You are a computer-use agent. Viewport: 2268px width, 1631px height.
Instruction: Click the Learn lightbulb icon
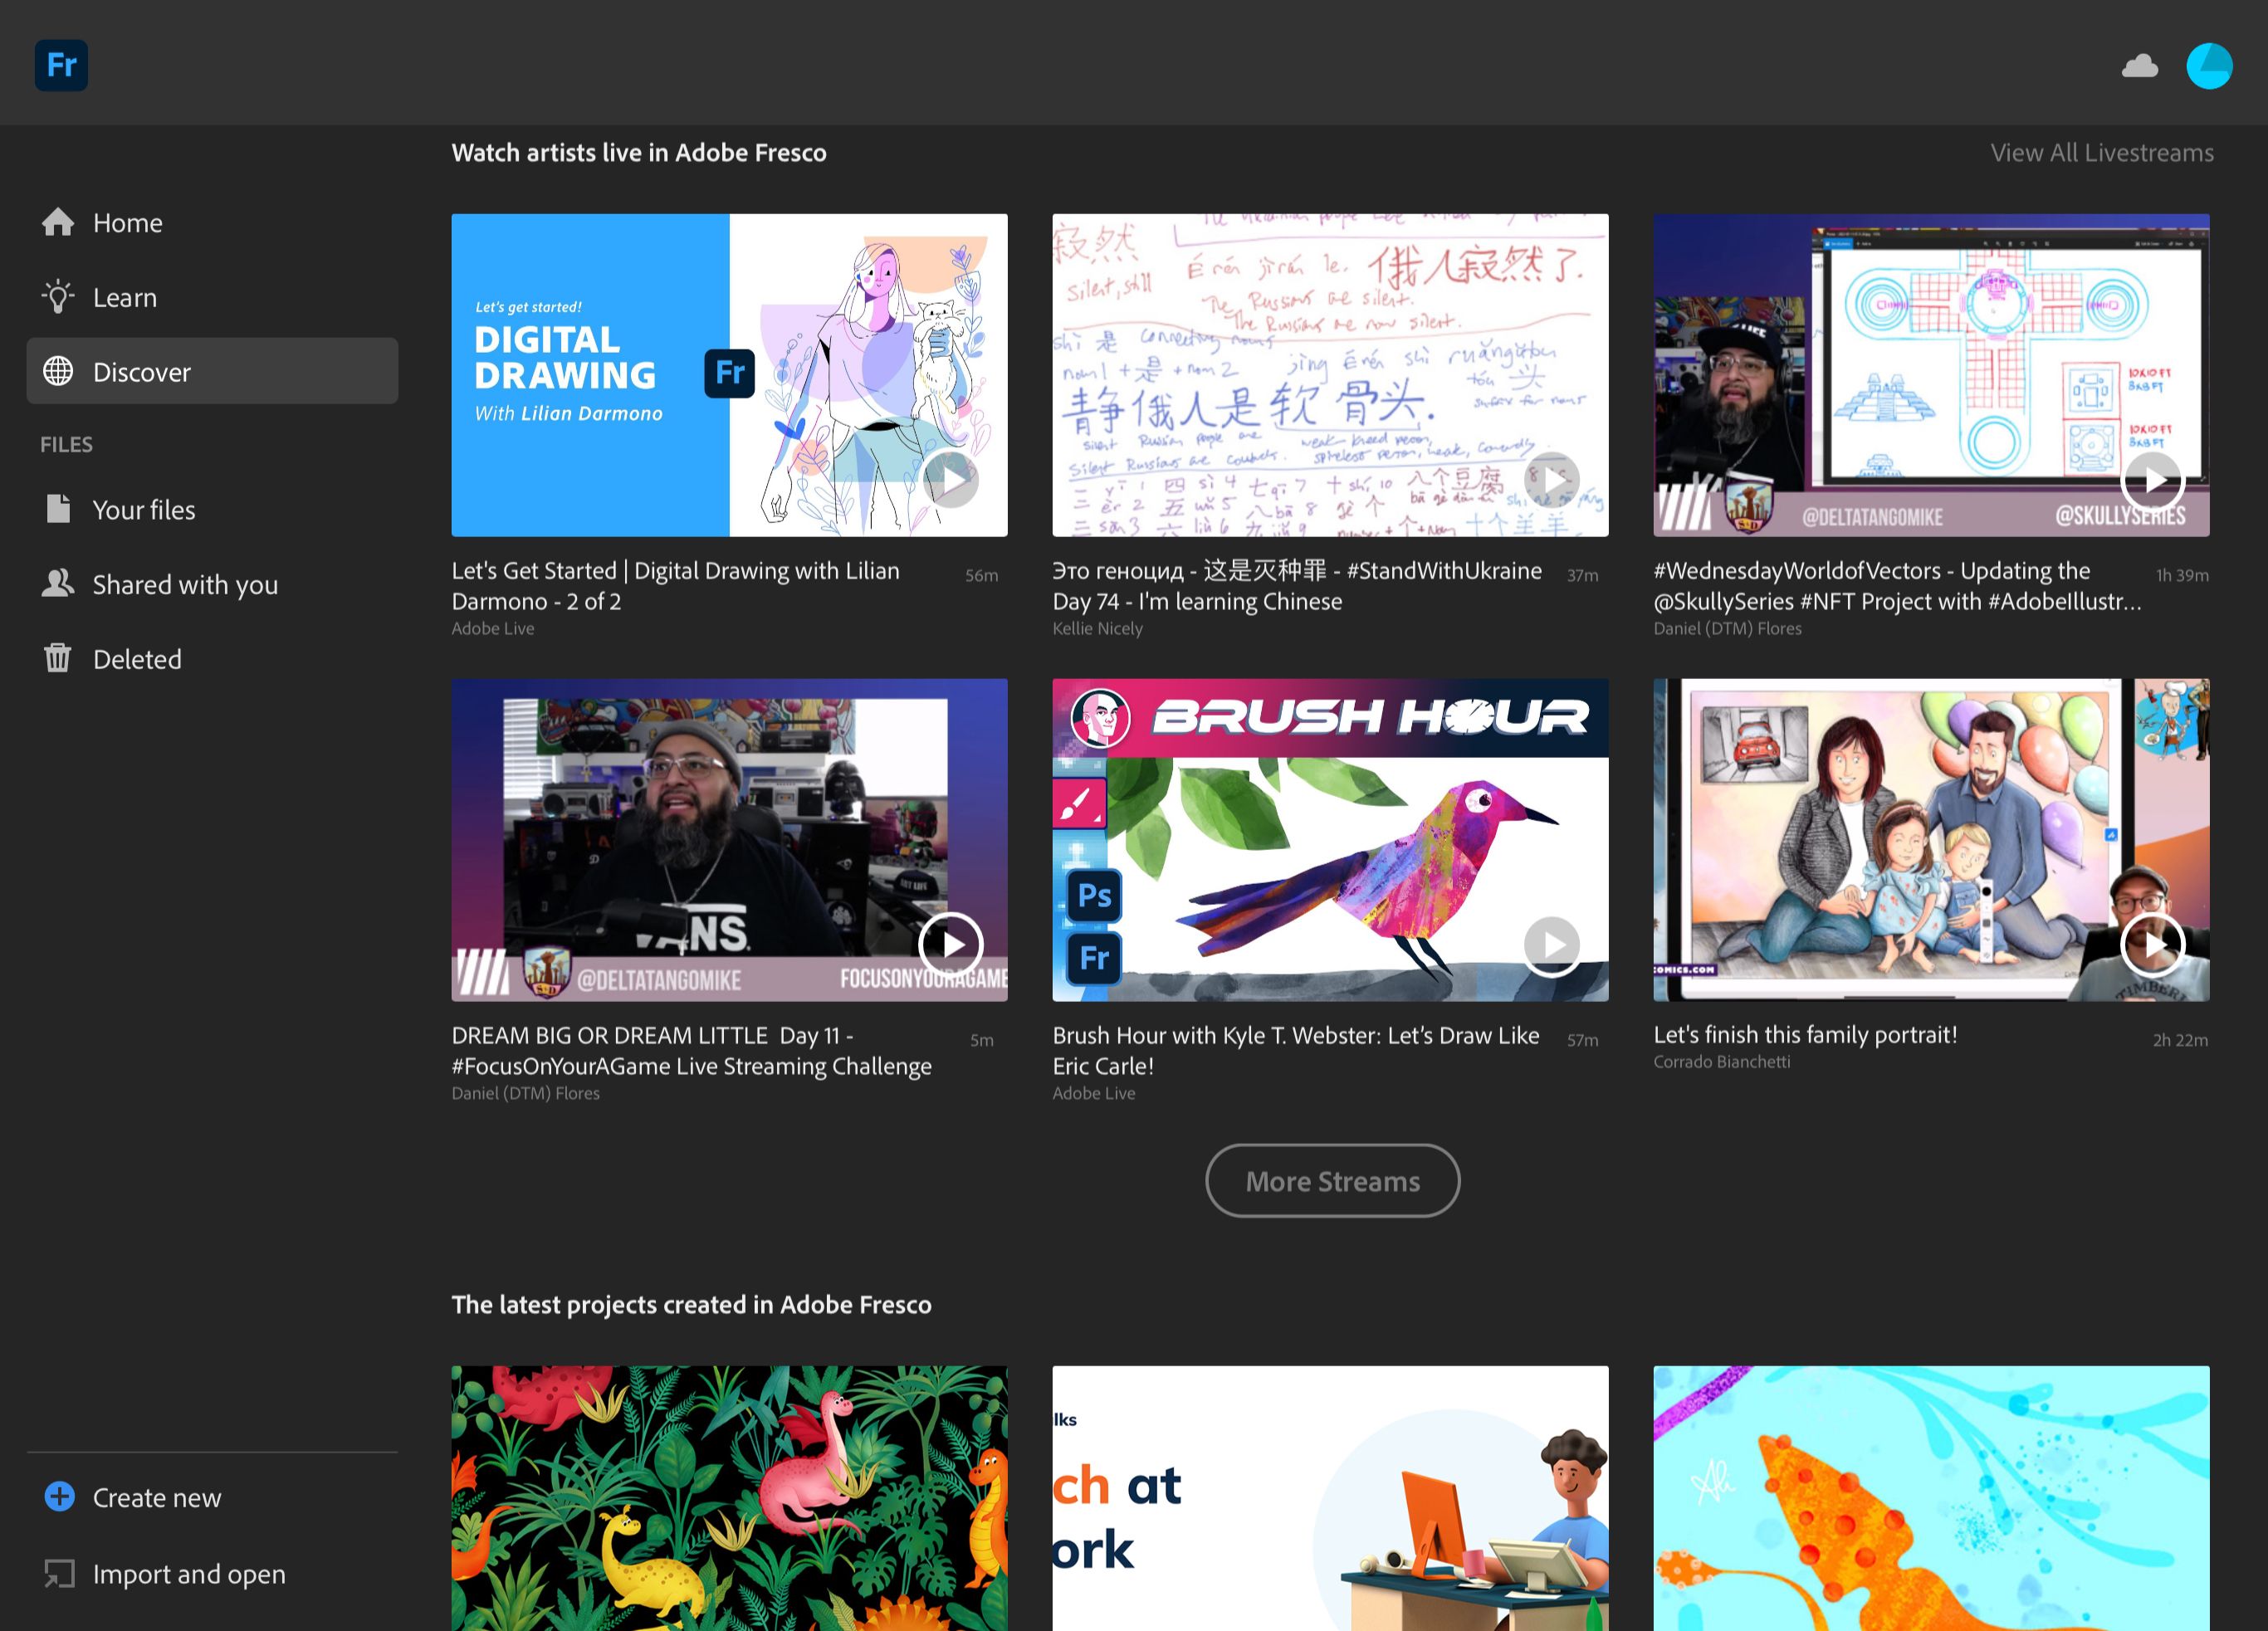point(58,297)
